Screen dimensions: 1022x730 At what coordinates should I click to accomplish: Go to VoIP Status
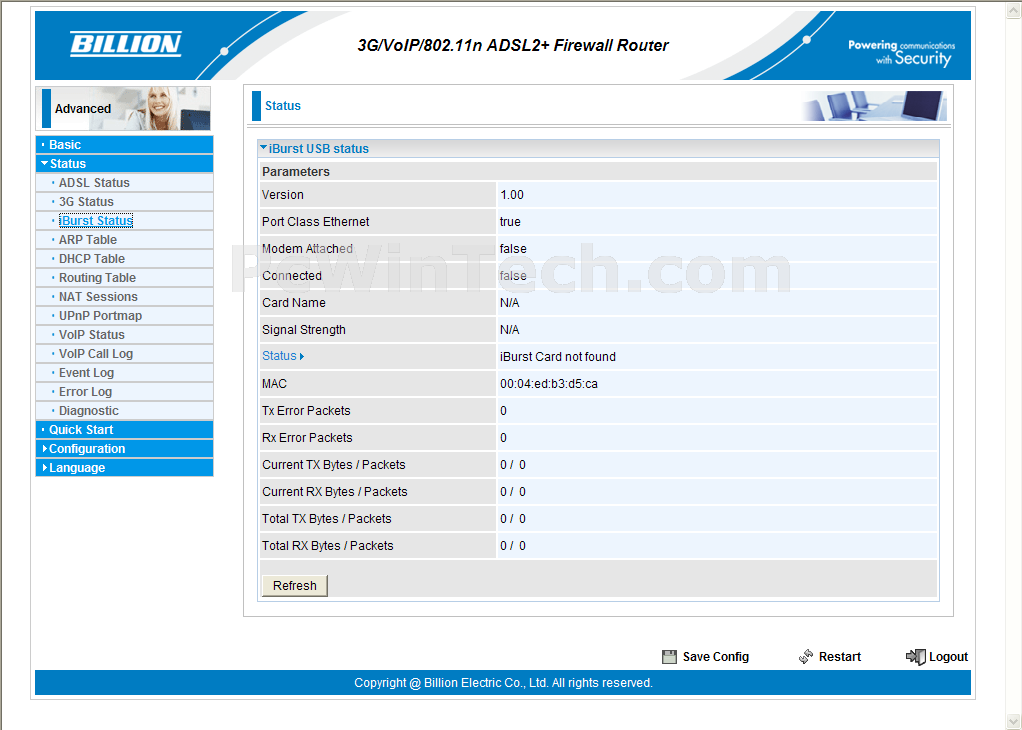[92, 334]
